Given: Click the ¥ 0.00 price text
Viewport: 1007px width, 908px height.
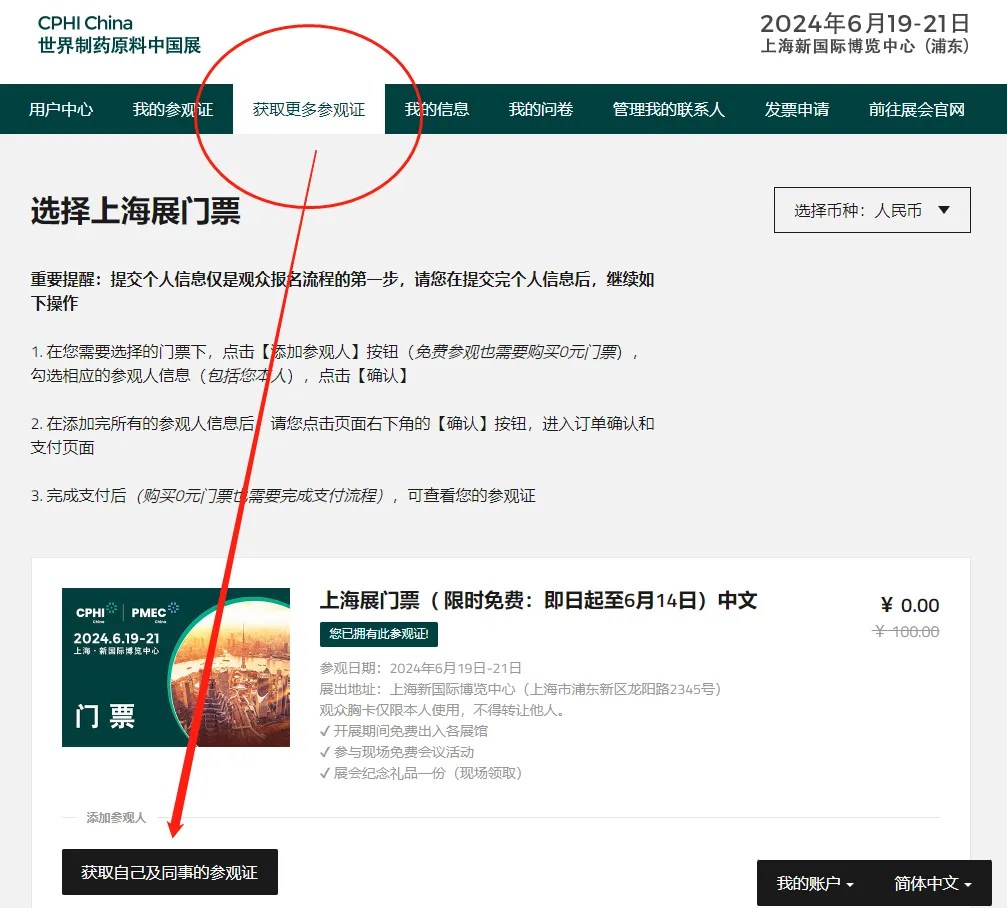Looking at the screenshot, I should click(909, 605).
